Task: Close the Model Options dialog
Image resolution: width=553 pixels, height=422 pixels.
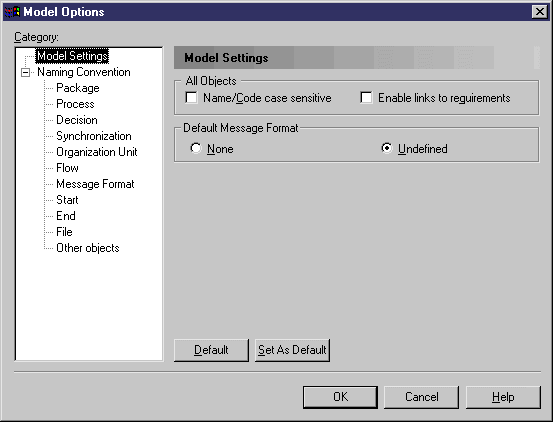Action: [539, 12]
